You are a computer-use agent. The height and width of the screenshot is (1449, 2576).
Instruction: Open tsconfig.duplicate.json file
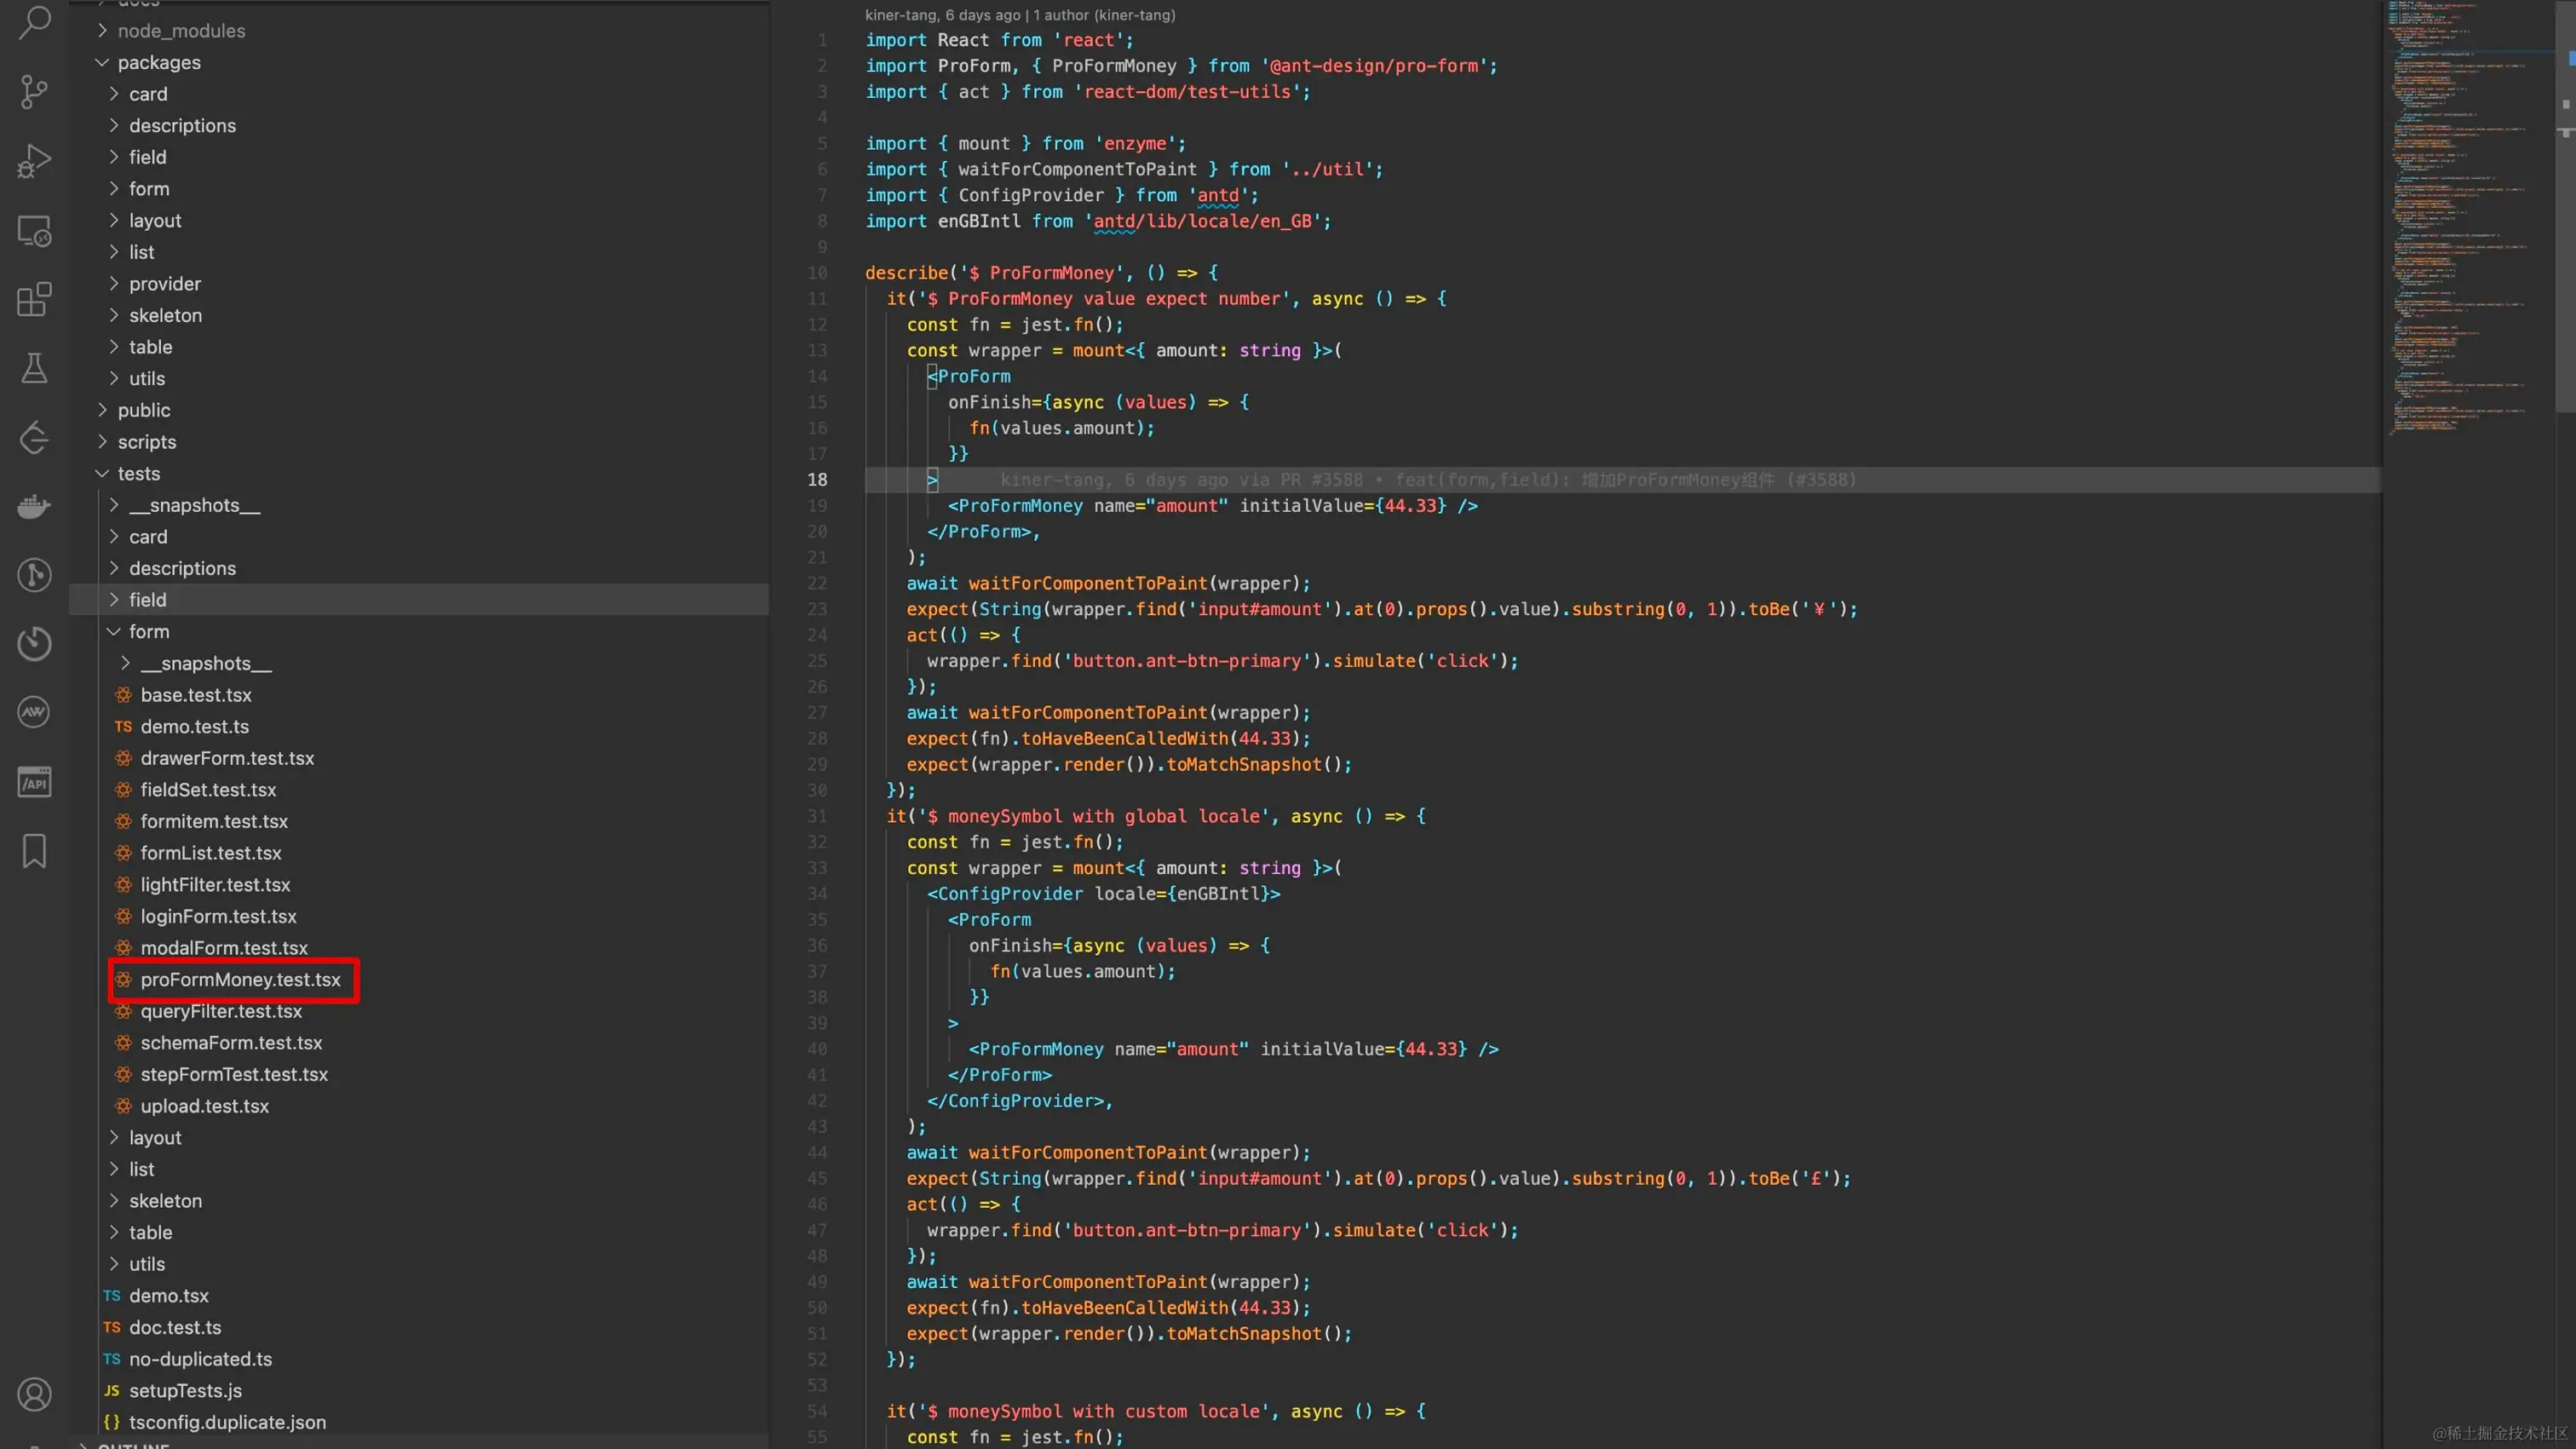(x=227, y=1422)
